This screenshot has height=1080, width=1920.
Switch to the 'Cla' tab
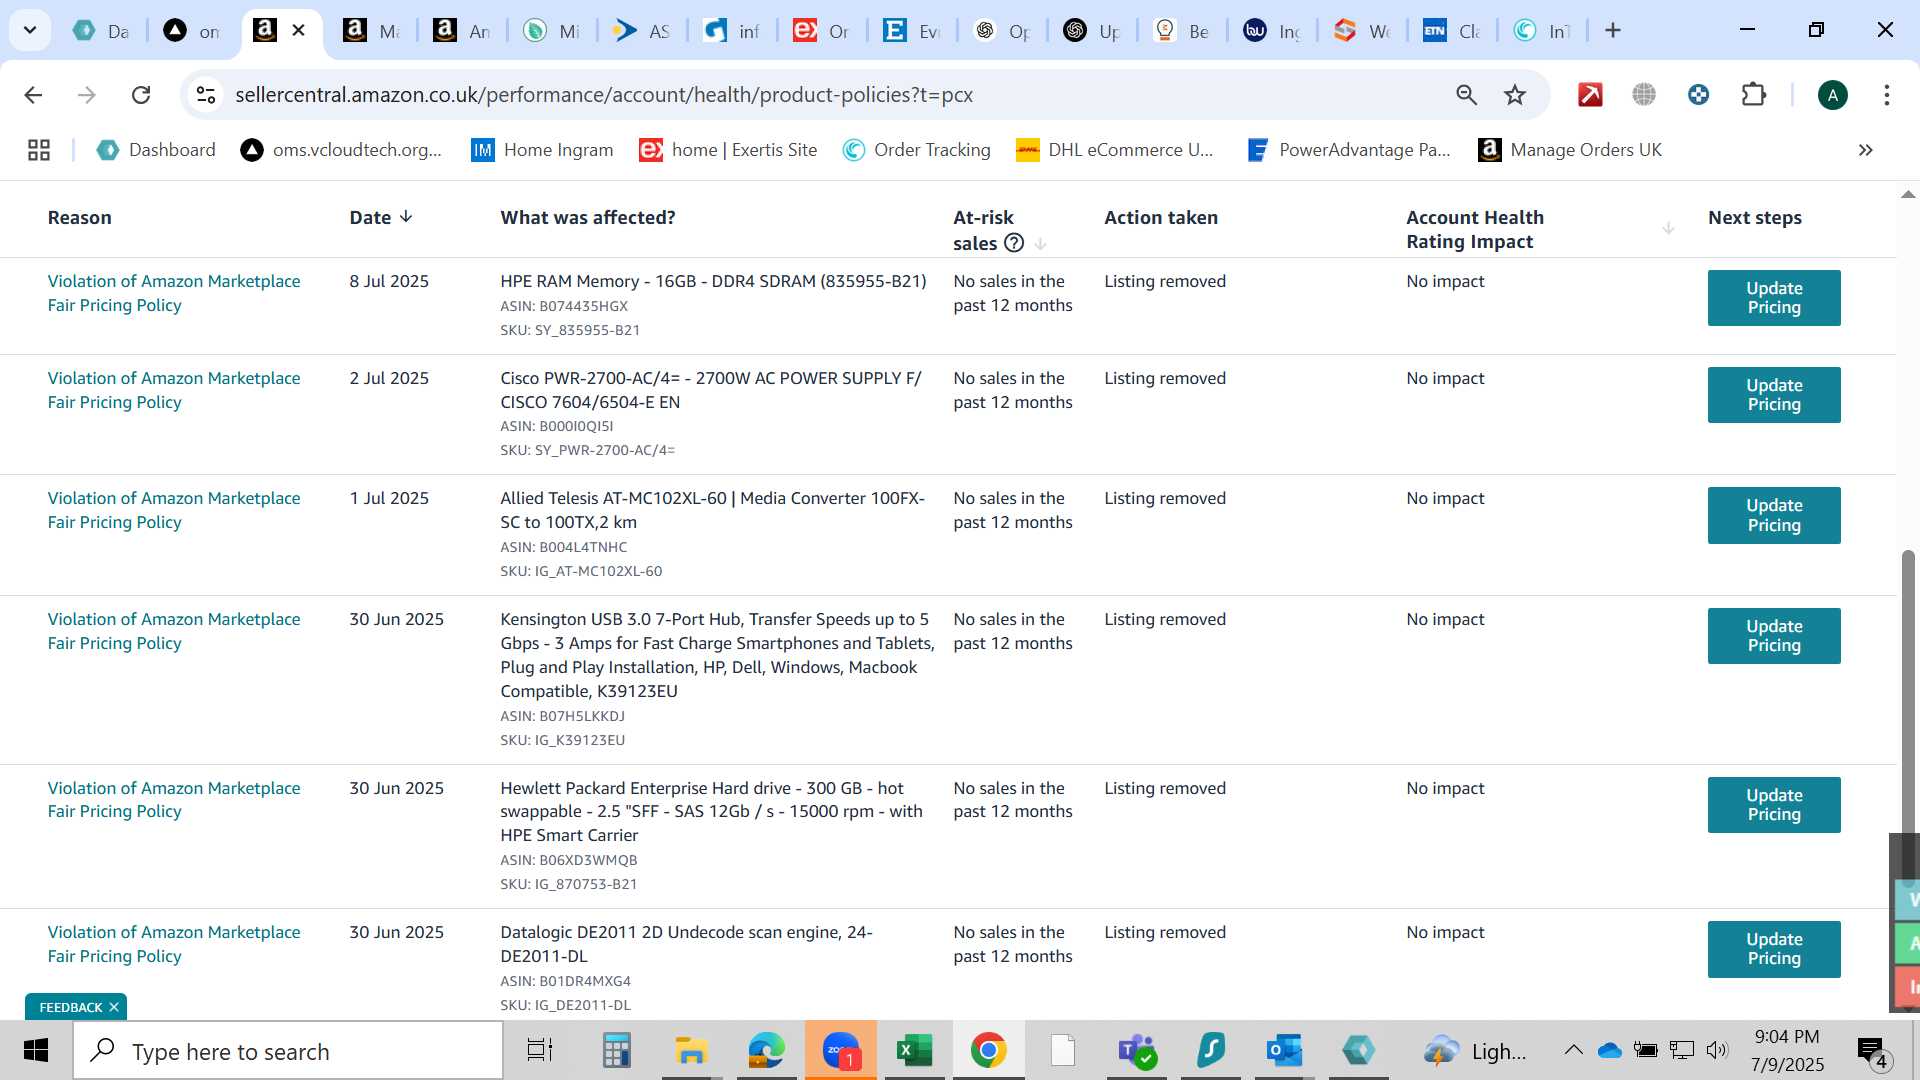(x=1453, y=31)
